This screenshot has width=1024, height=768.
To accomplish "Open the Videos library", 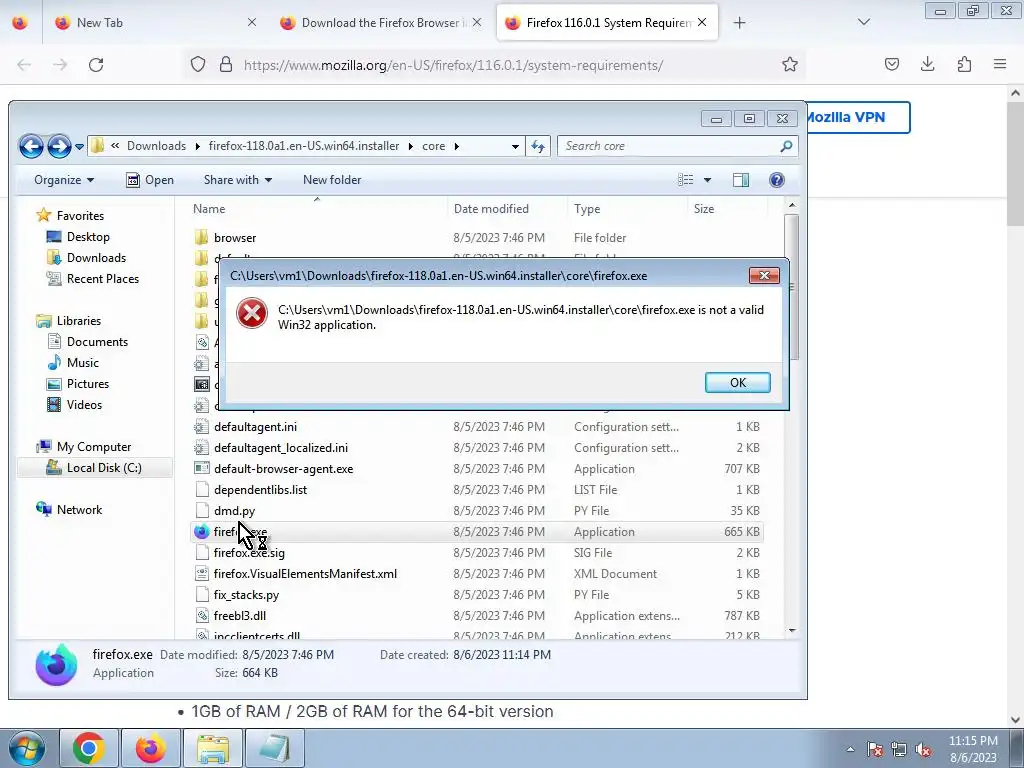I will coord(84,404).
